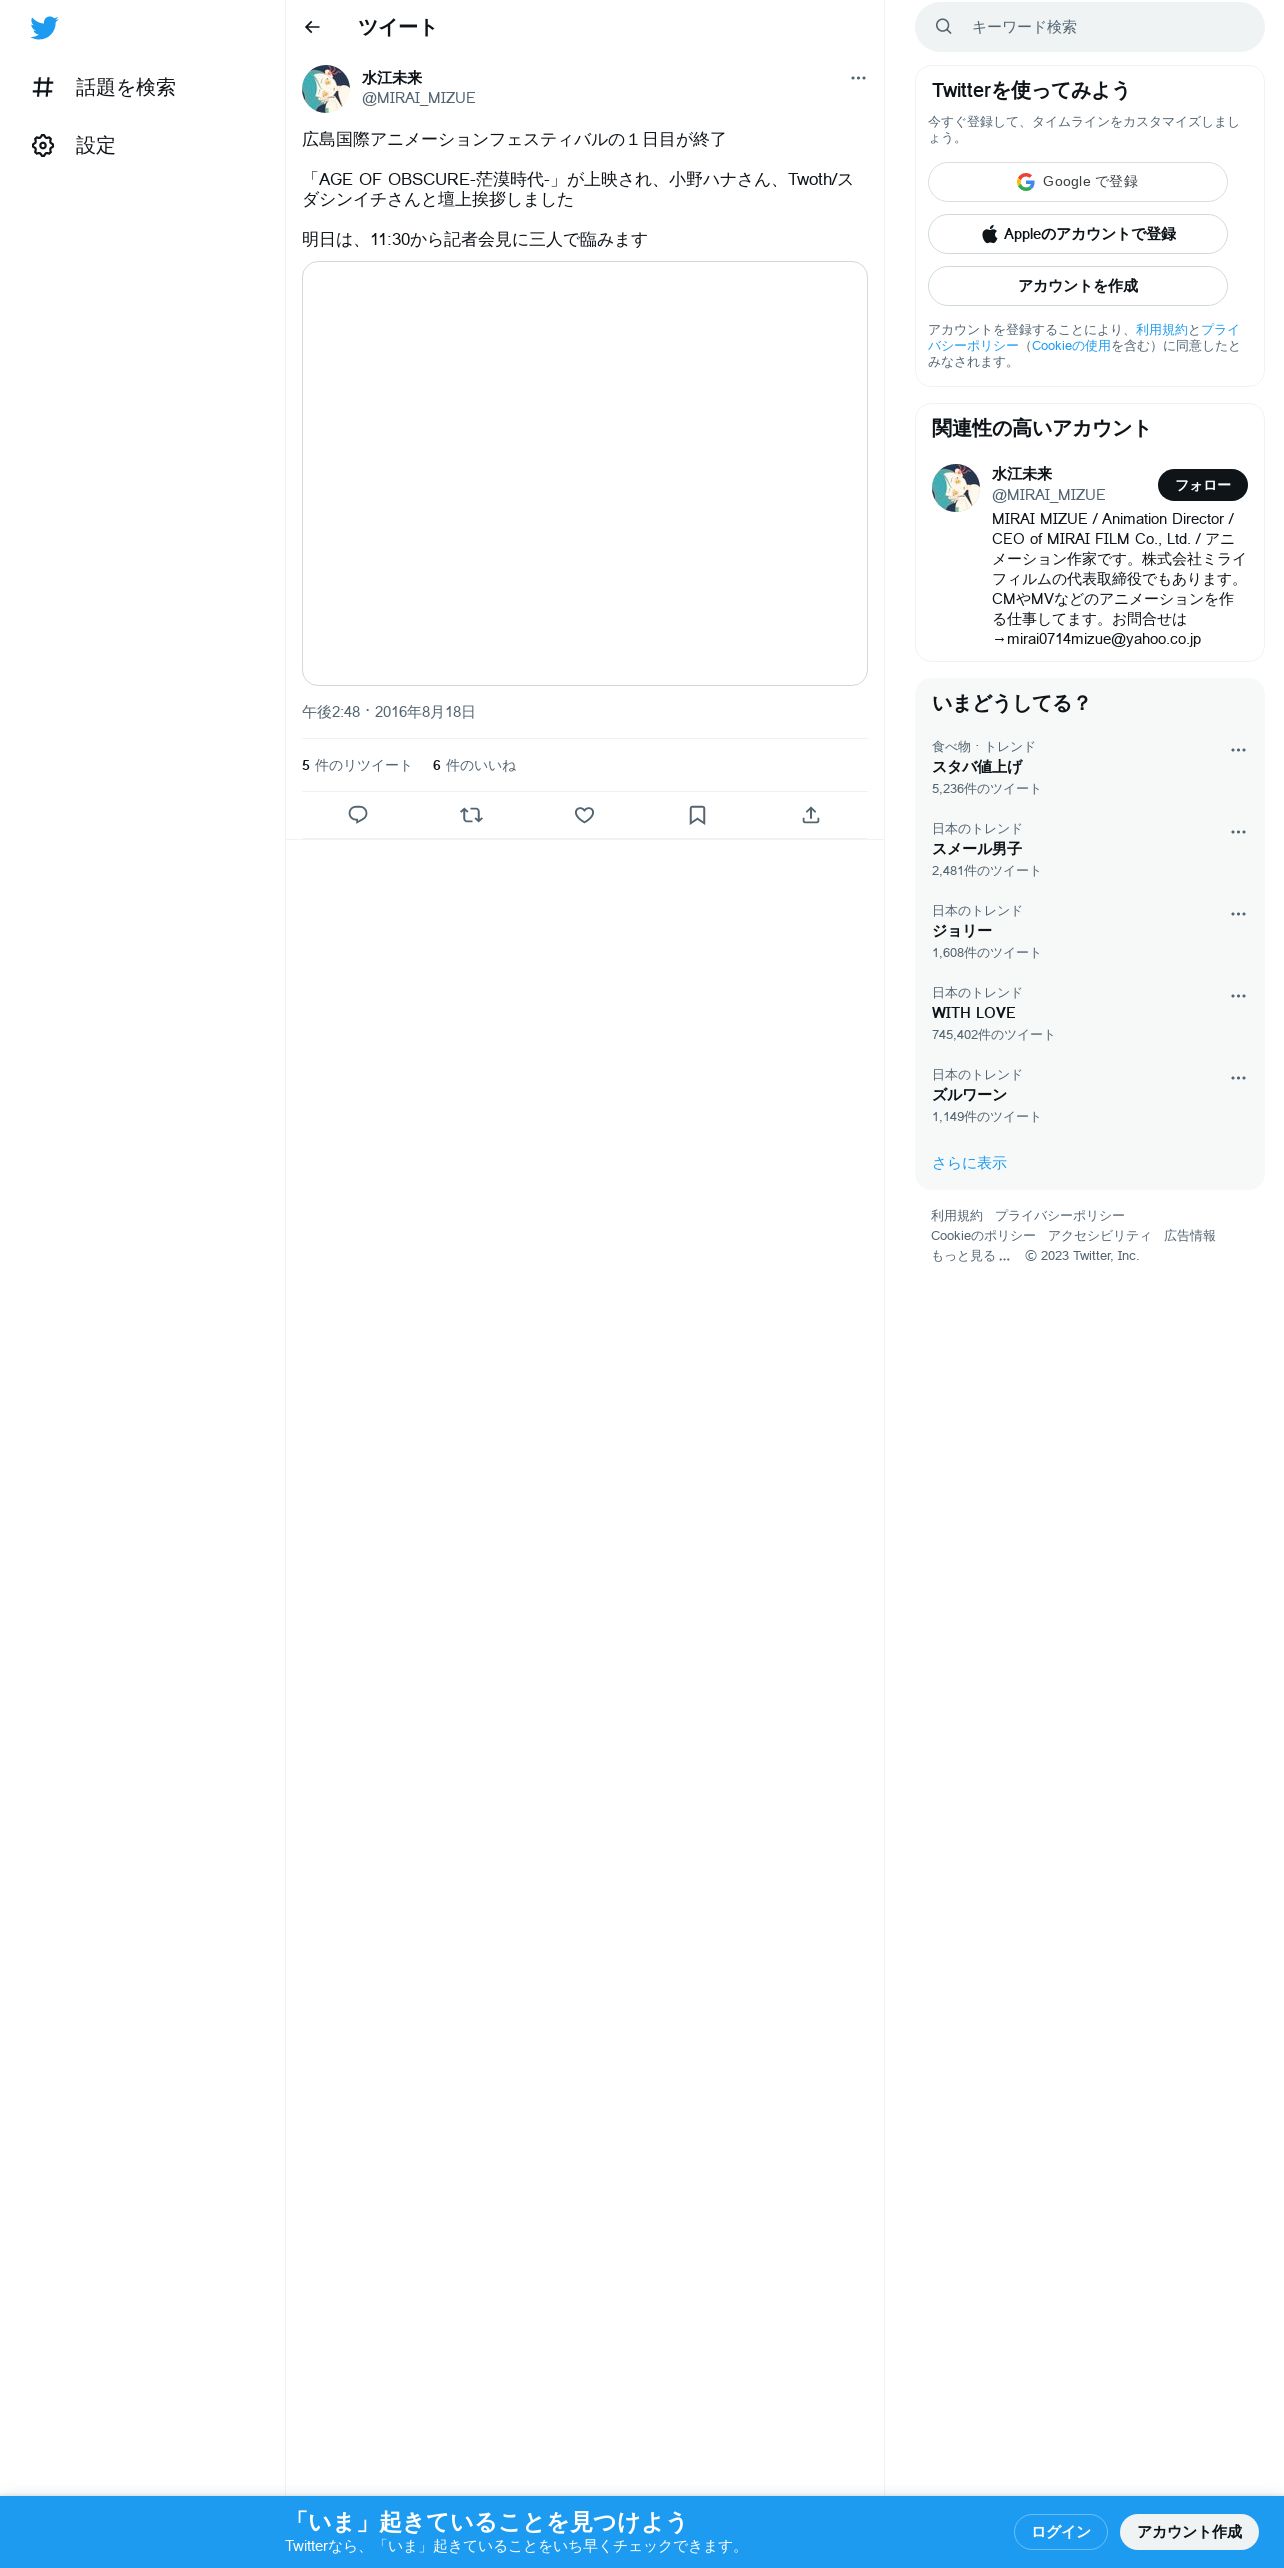Open more options for ズルワーン trend
The width and height of the screenshot is (1284, 2568).
(x=1238, y=1078)
